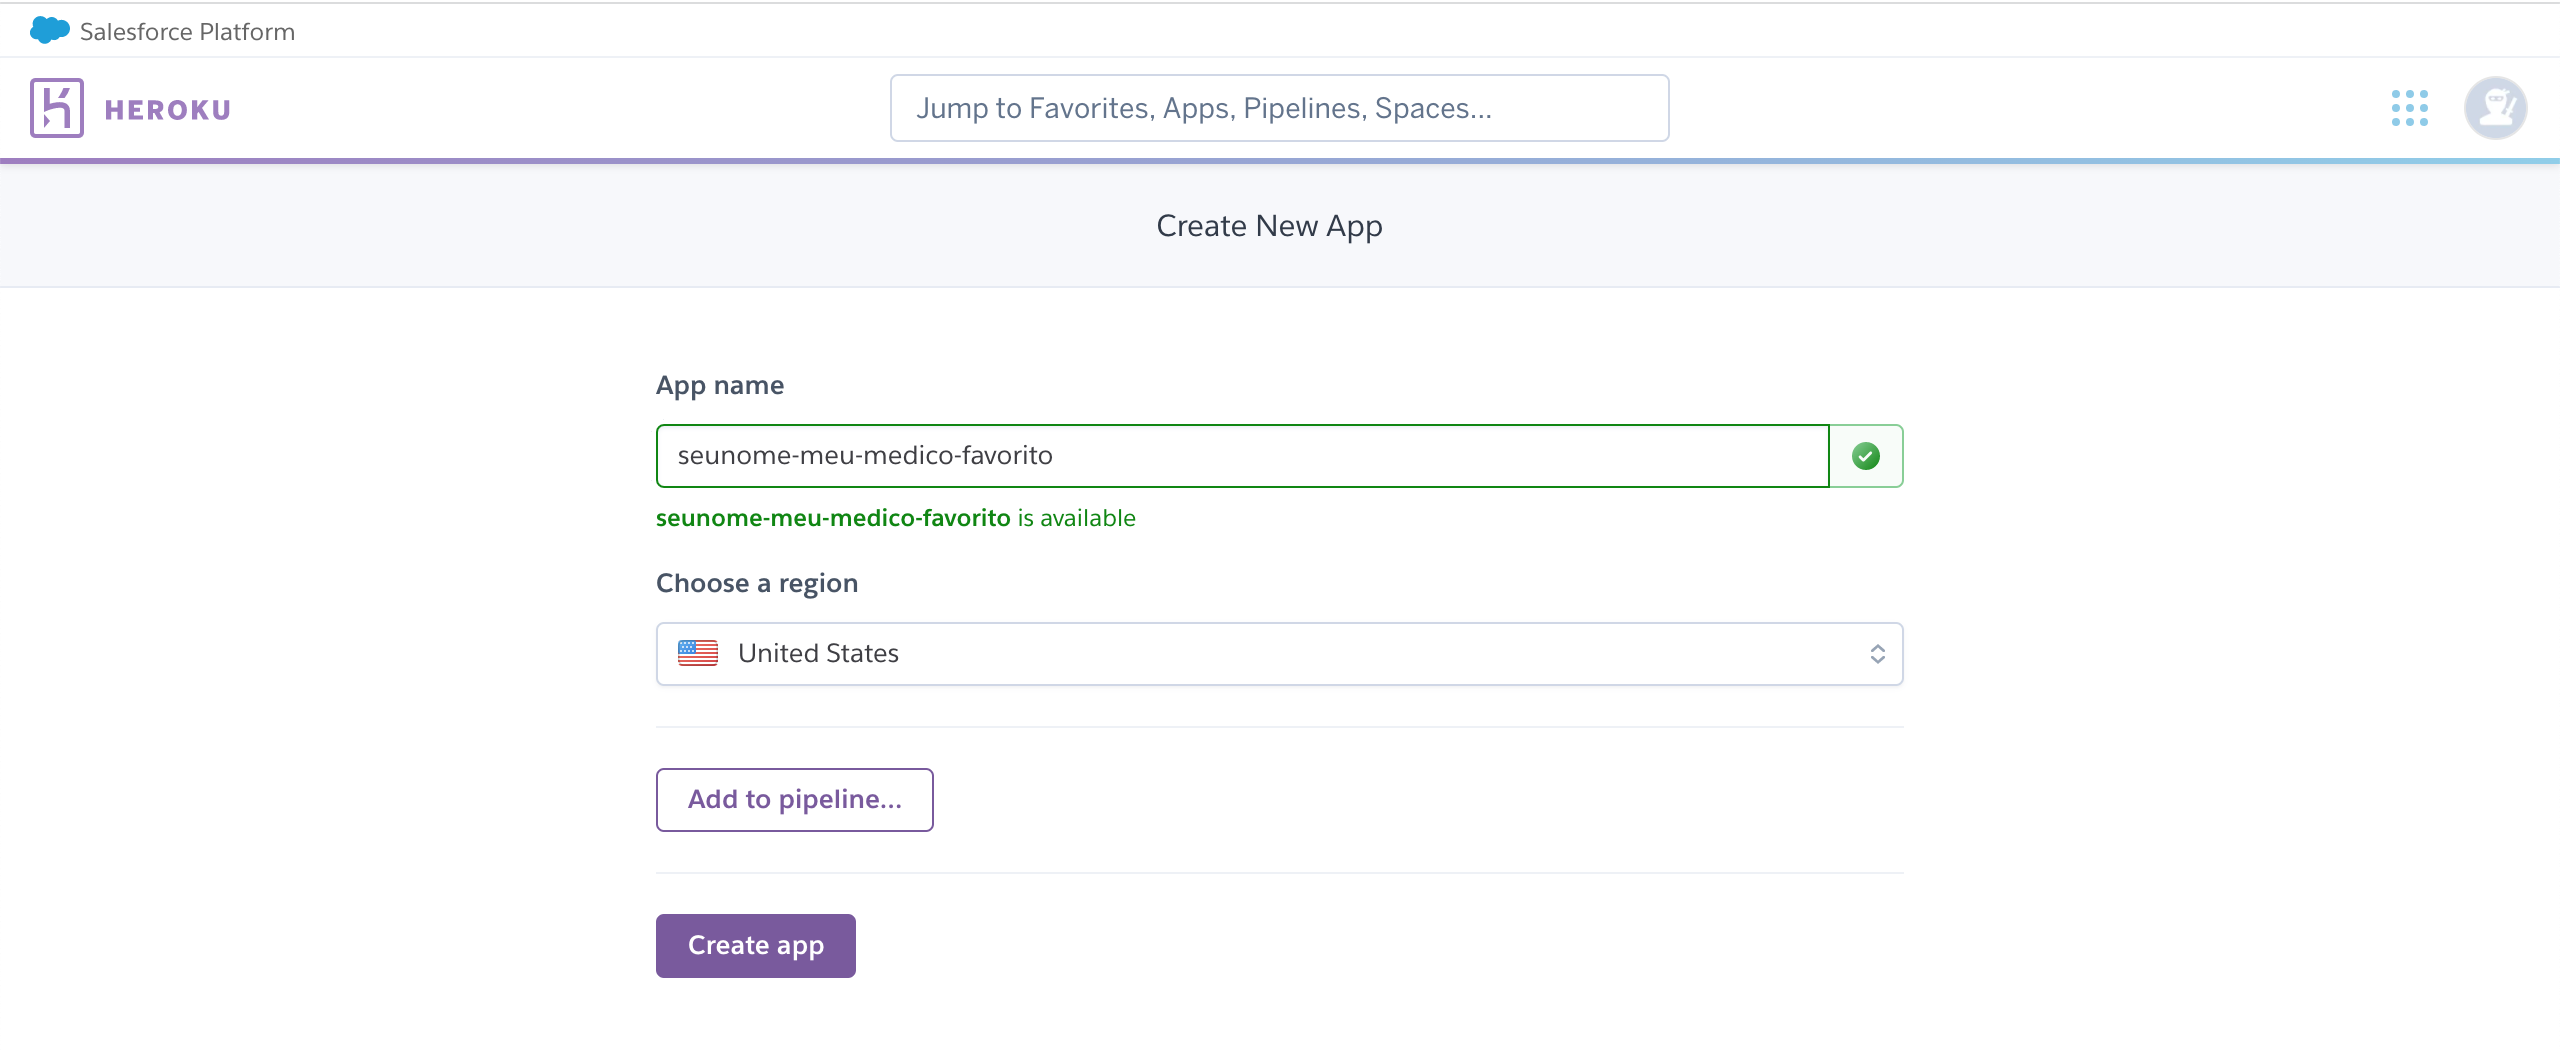Focus the App name input field
Image resolution: width=2560 pixels, height=1050 pixels.
pos(1243,456)
